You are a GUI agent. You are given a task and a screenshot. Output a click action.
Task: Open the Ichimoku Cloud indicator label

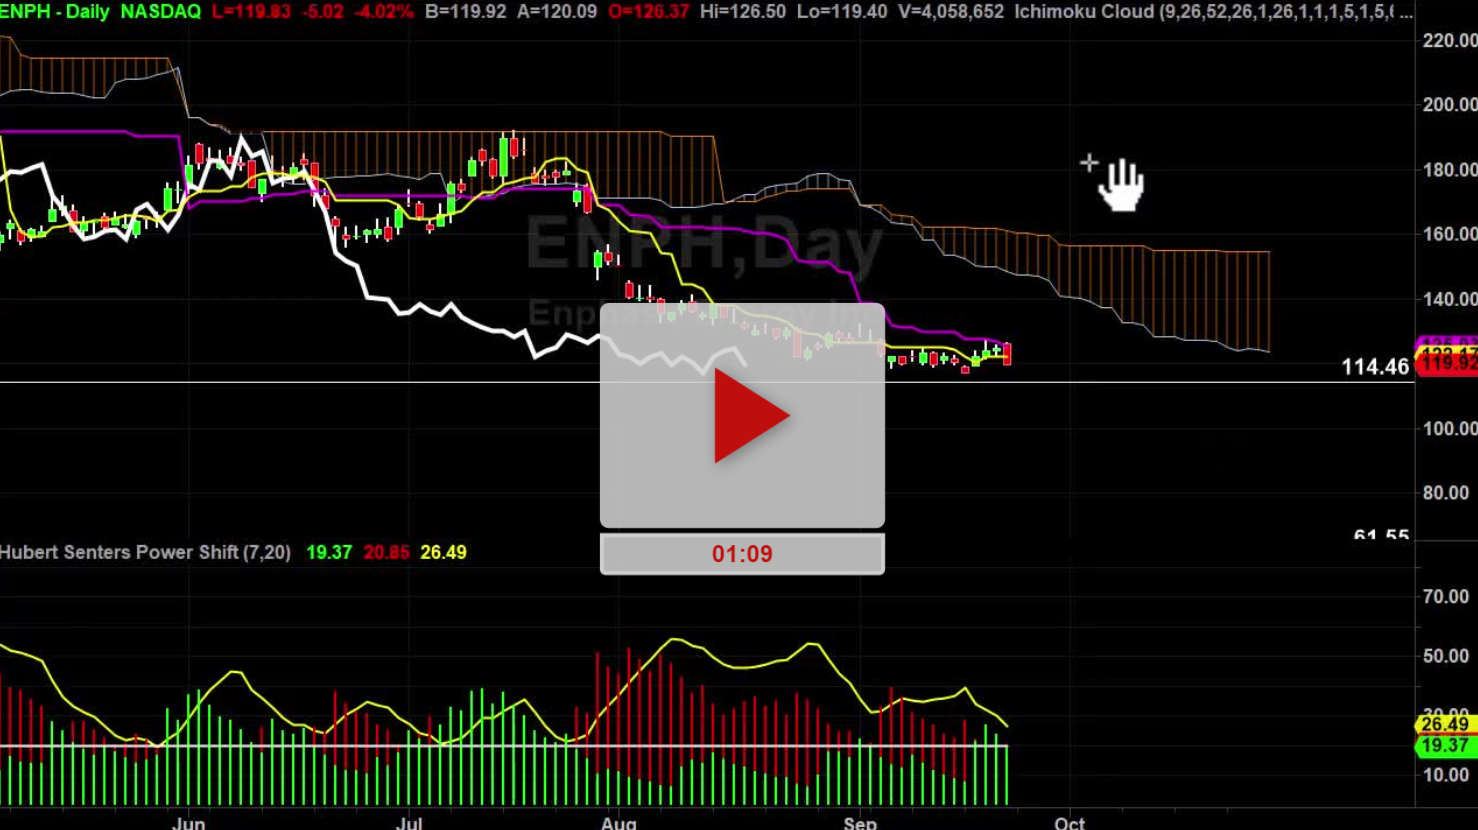point(1214,12)
